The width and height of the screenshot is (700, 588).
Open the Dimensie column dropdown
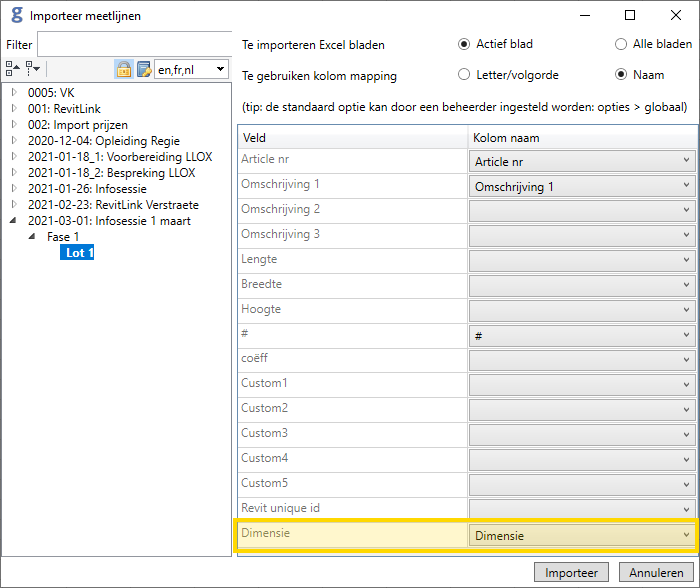click(582, 535)
